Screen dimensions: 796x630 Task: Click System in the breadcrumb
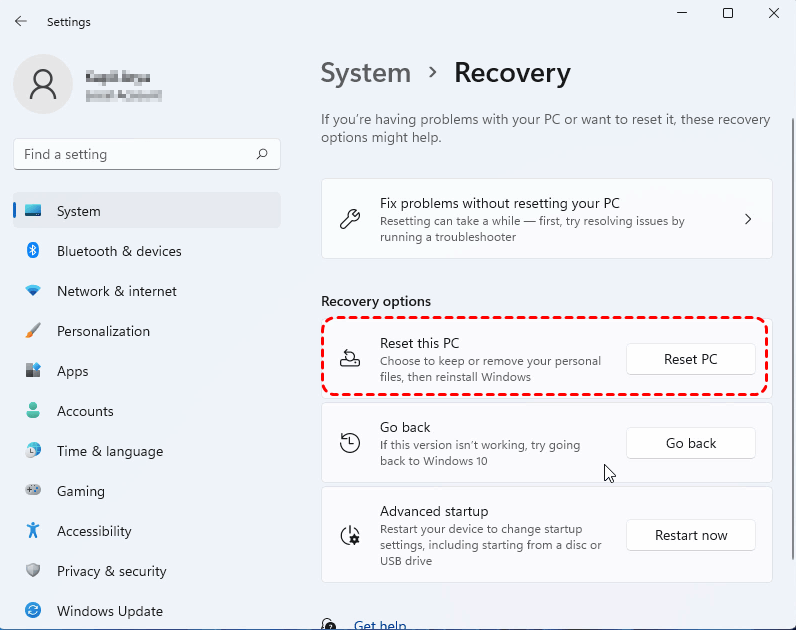click(366, 73)
